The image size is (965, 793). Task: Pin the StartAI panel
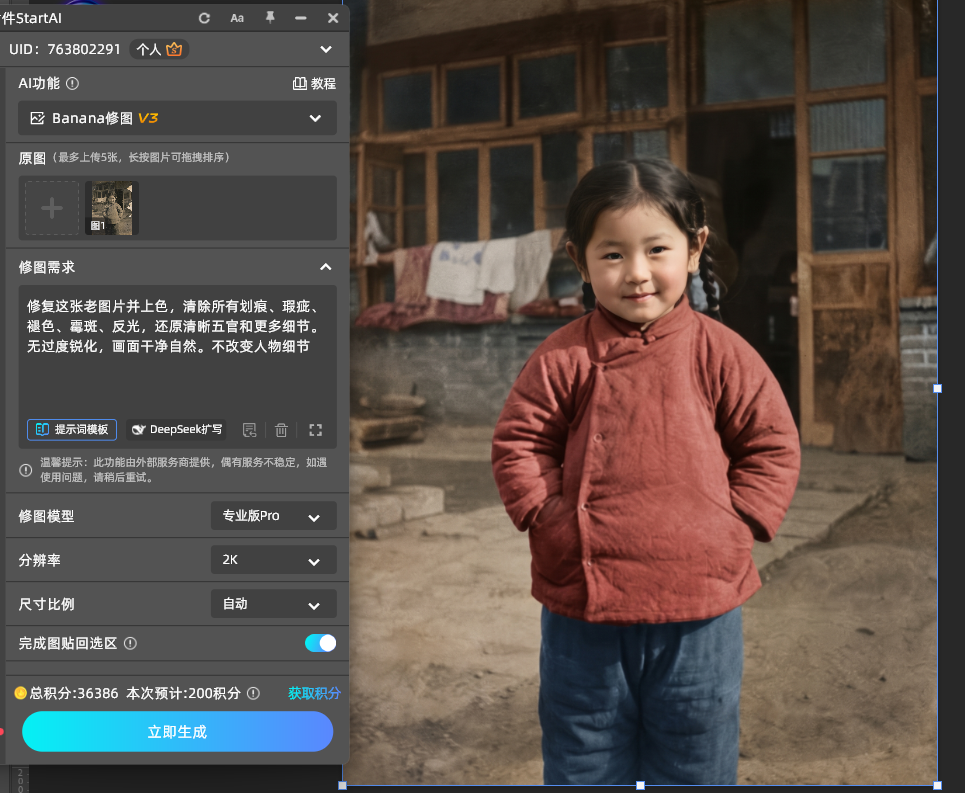tap(270, 18)
